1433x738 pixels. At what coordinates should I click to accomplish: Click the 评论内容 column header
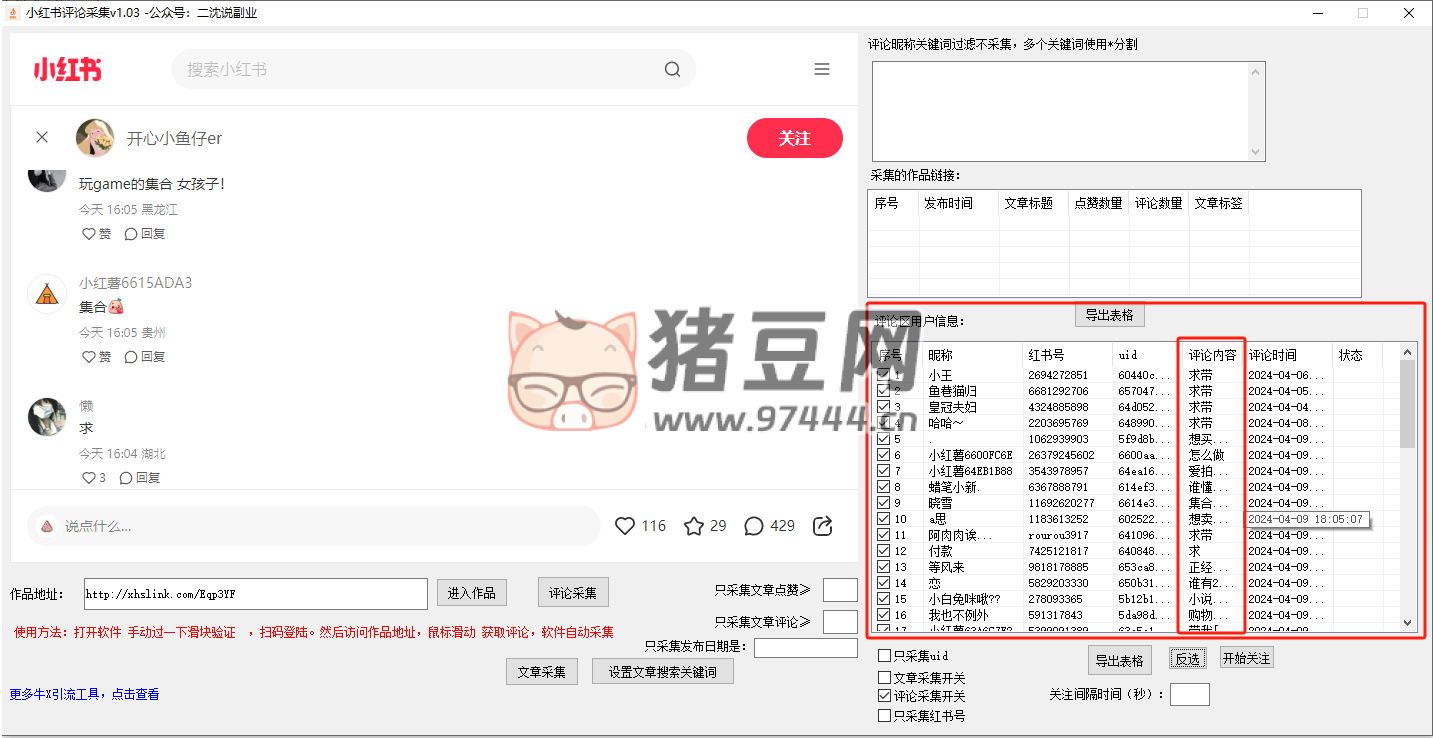tap(1212, 355)
